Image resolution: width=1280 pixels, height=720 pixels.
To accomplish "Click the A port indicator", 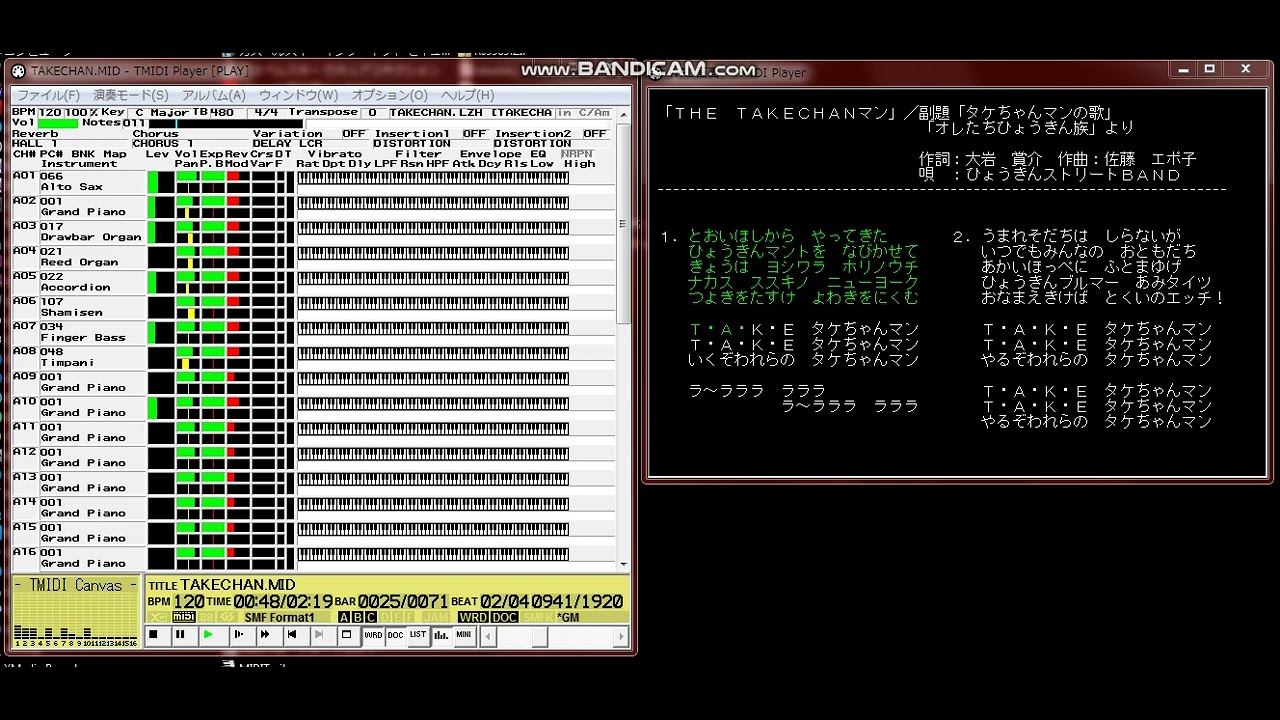I will click(x=344, y=617).
